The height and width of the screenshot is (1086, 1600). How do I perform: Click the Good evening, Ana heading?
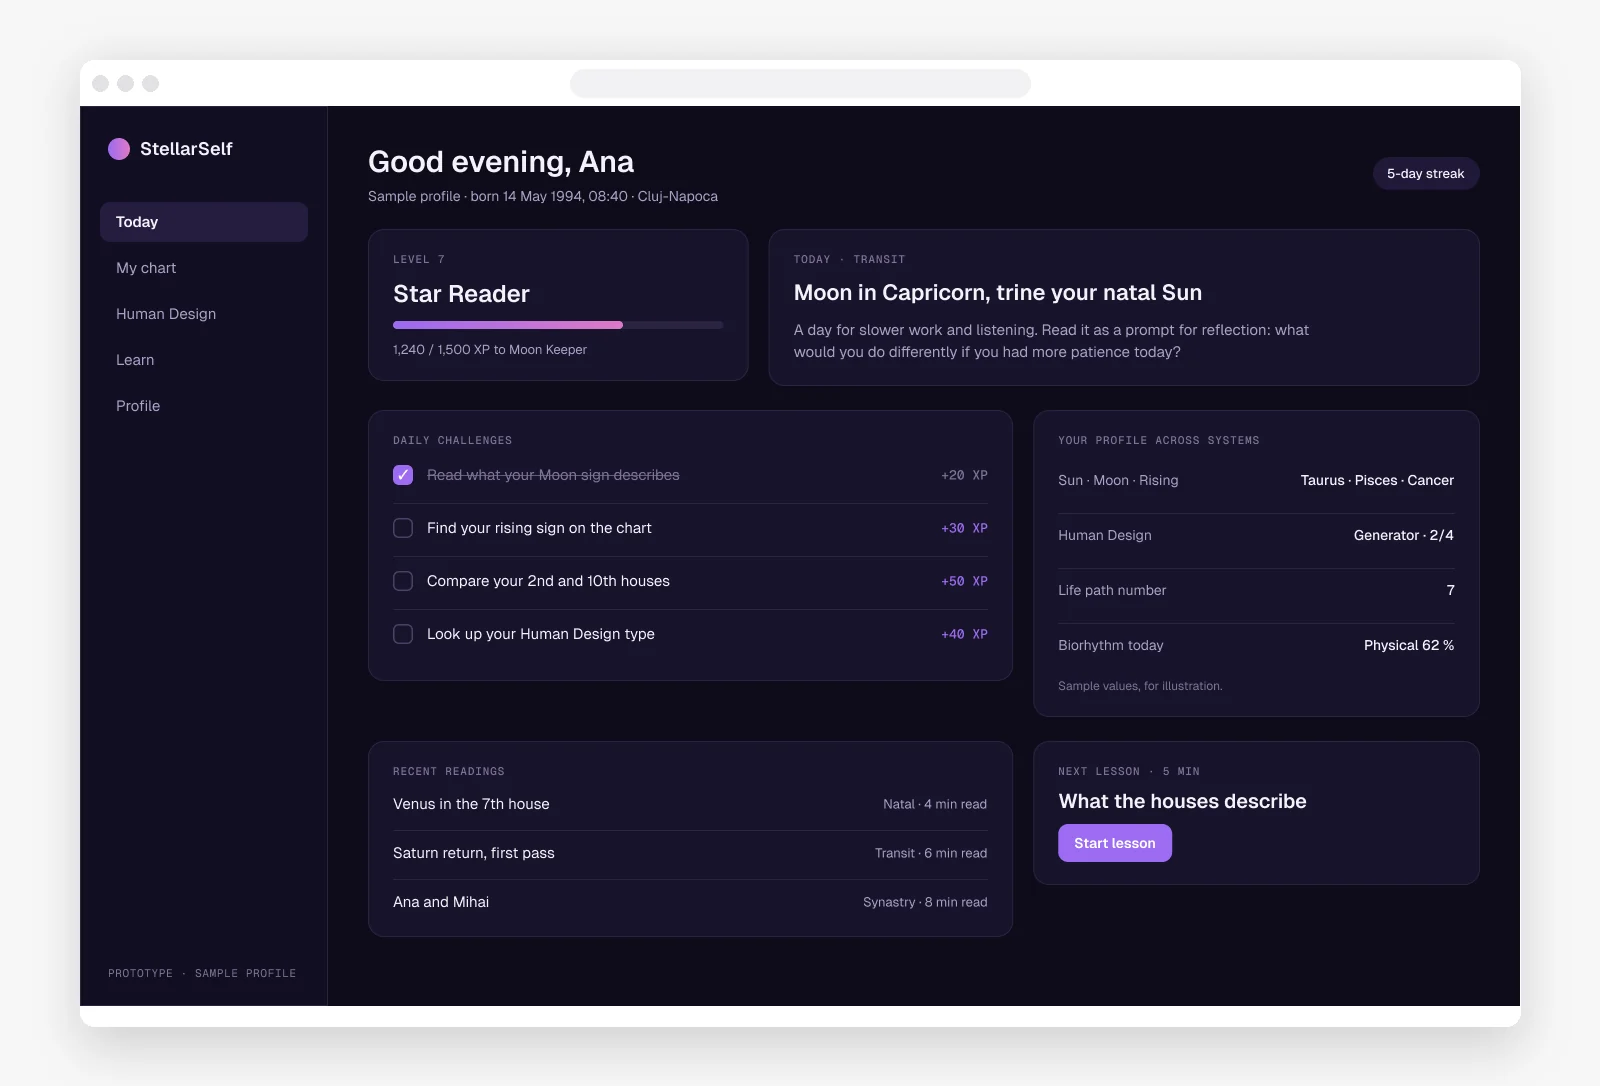point(501,162)
